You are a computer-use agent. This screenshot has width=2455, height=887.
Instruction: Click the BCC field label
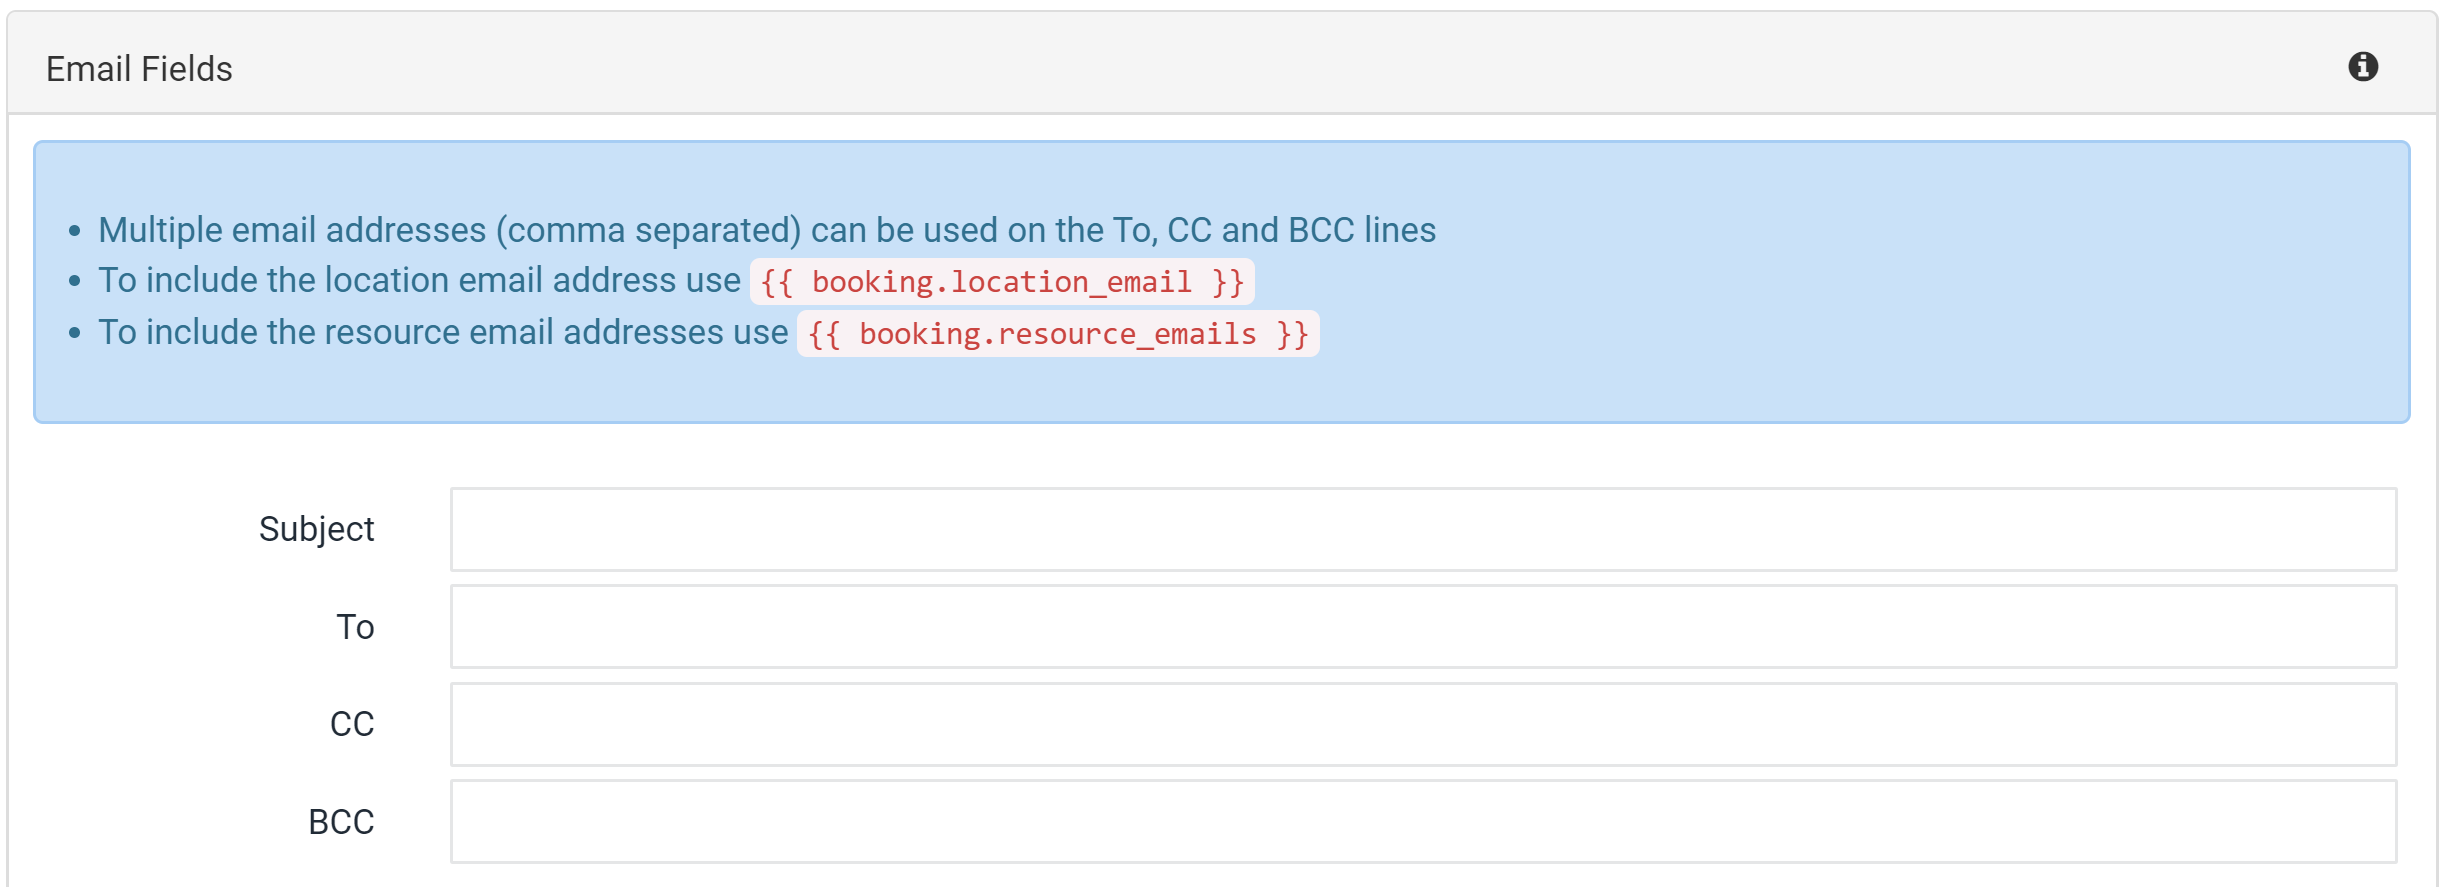point(341,822)
